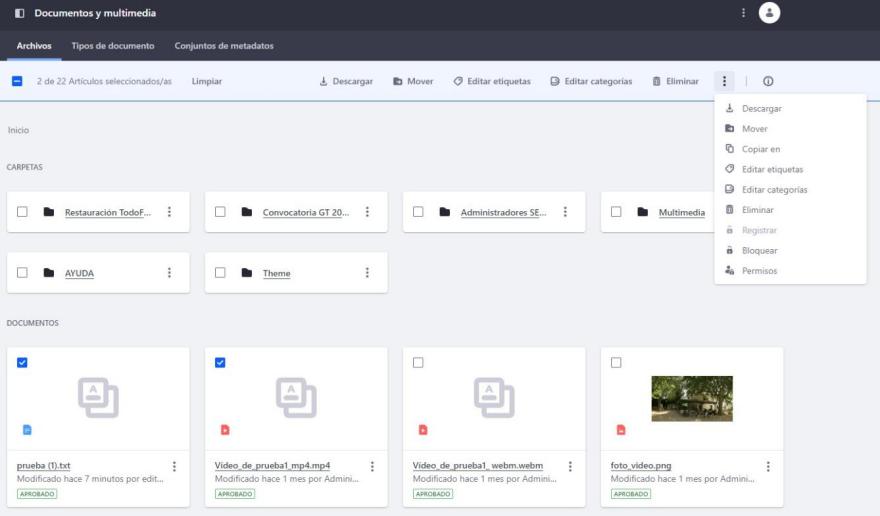Screen dimensions: 880x516
Task: Choose Eliminar in the dropdown menu
Action: [790, 210]
